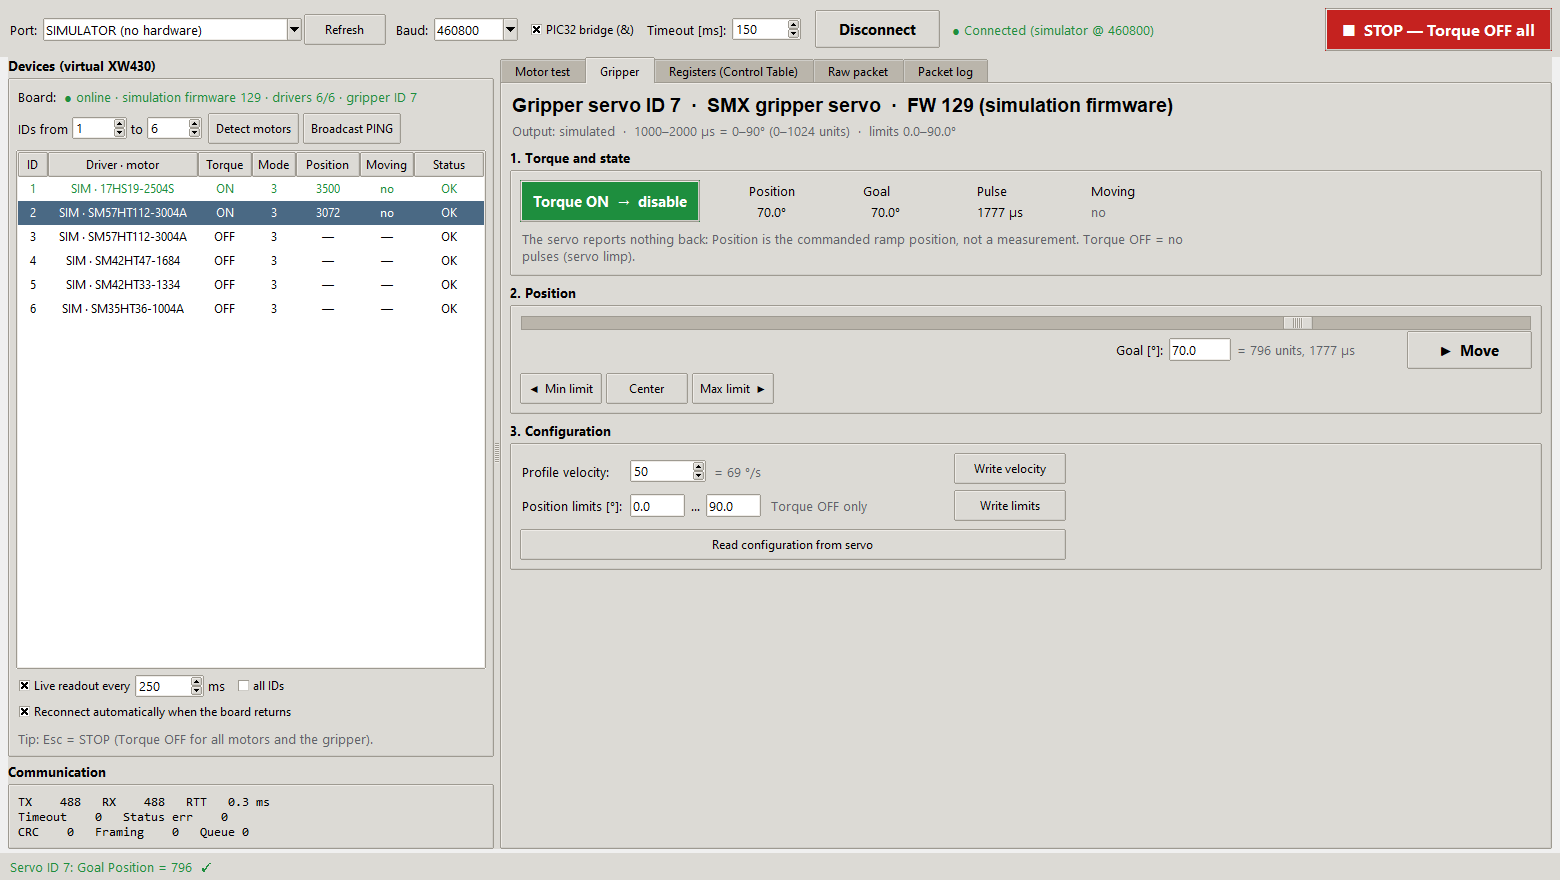Select device row SIM · SM42HT33-1334
The height and width of the screenshot is (880, 1560).
pos(250,285)
